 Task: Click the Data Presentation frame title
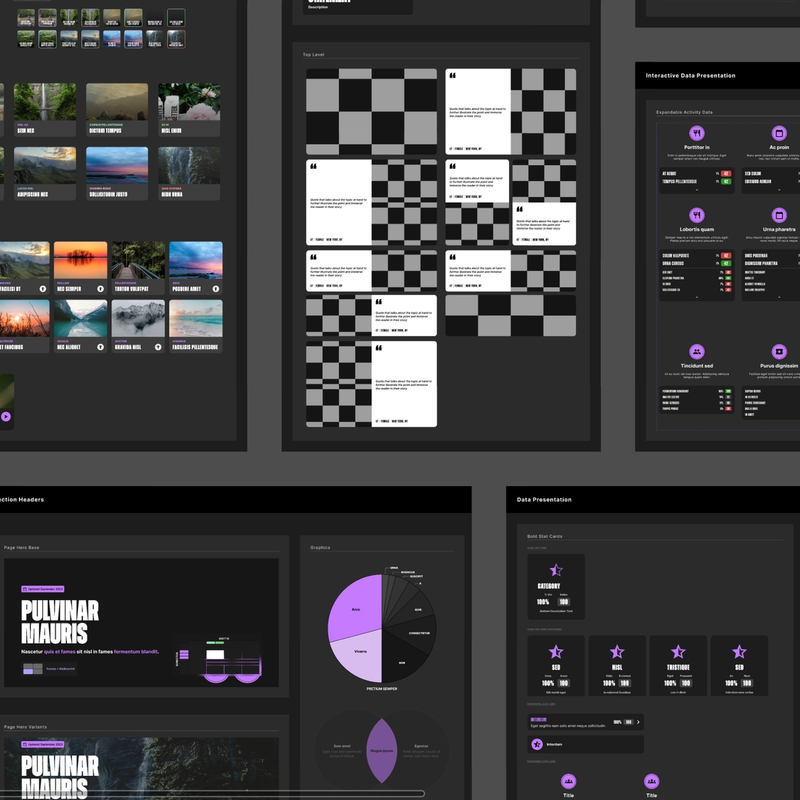point(544,499)
